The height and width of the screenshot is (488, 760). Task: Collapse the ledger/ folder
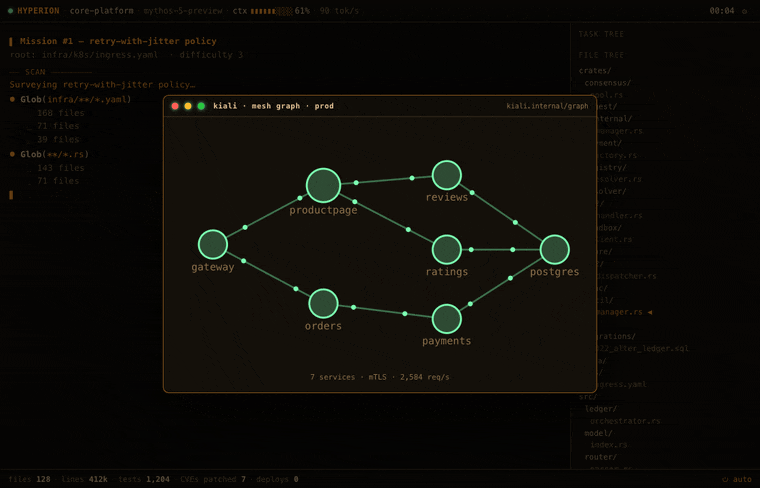click(601, 409)
